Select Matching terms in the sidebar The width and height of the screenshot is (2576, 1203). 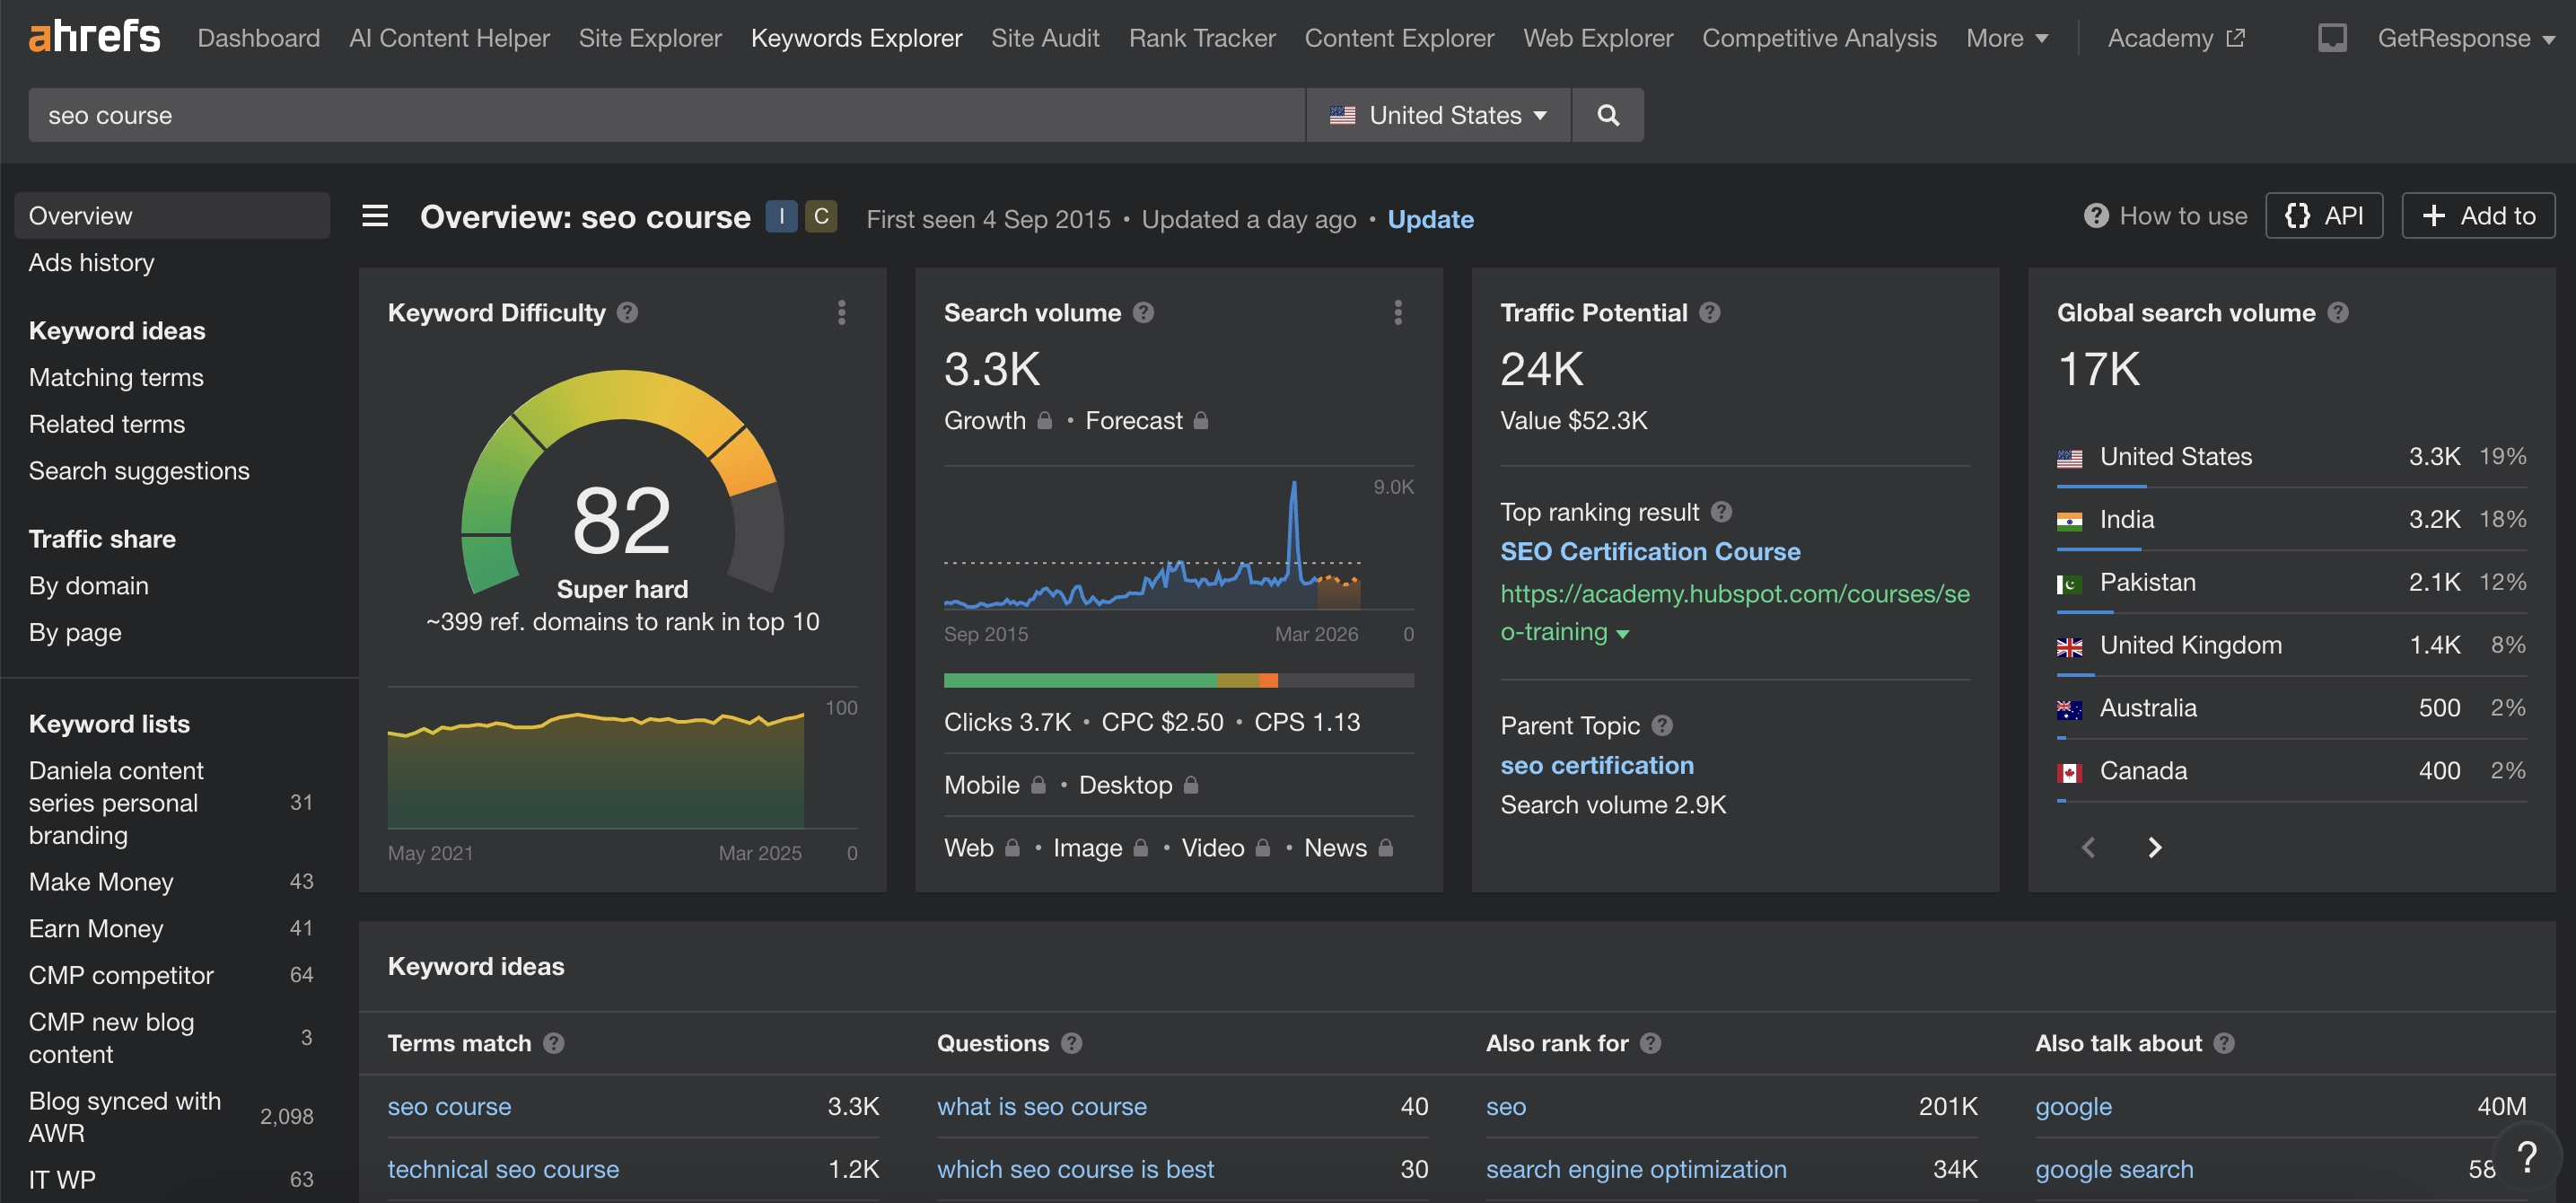[115, 377]
